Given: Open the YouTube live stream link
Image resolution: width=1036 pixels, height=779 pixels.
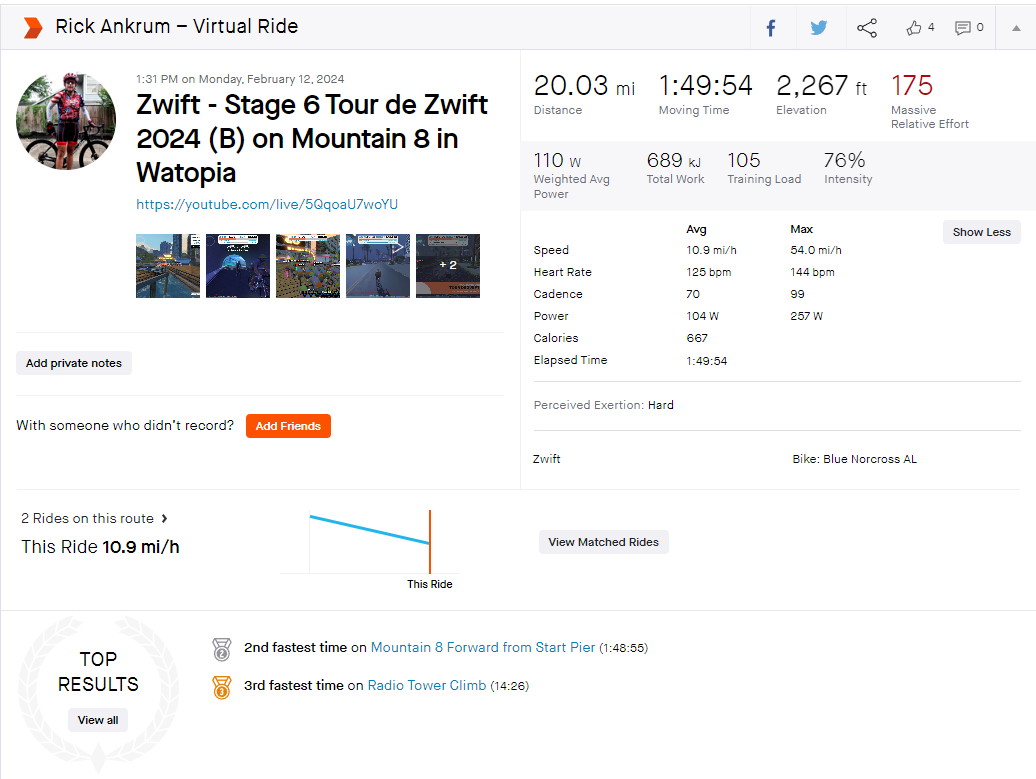Looking at the screenshot, I should tap(267, 204).
